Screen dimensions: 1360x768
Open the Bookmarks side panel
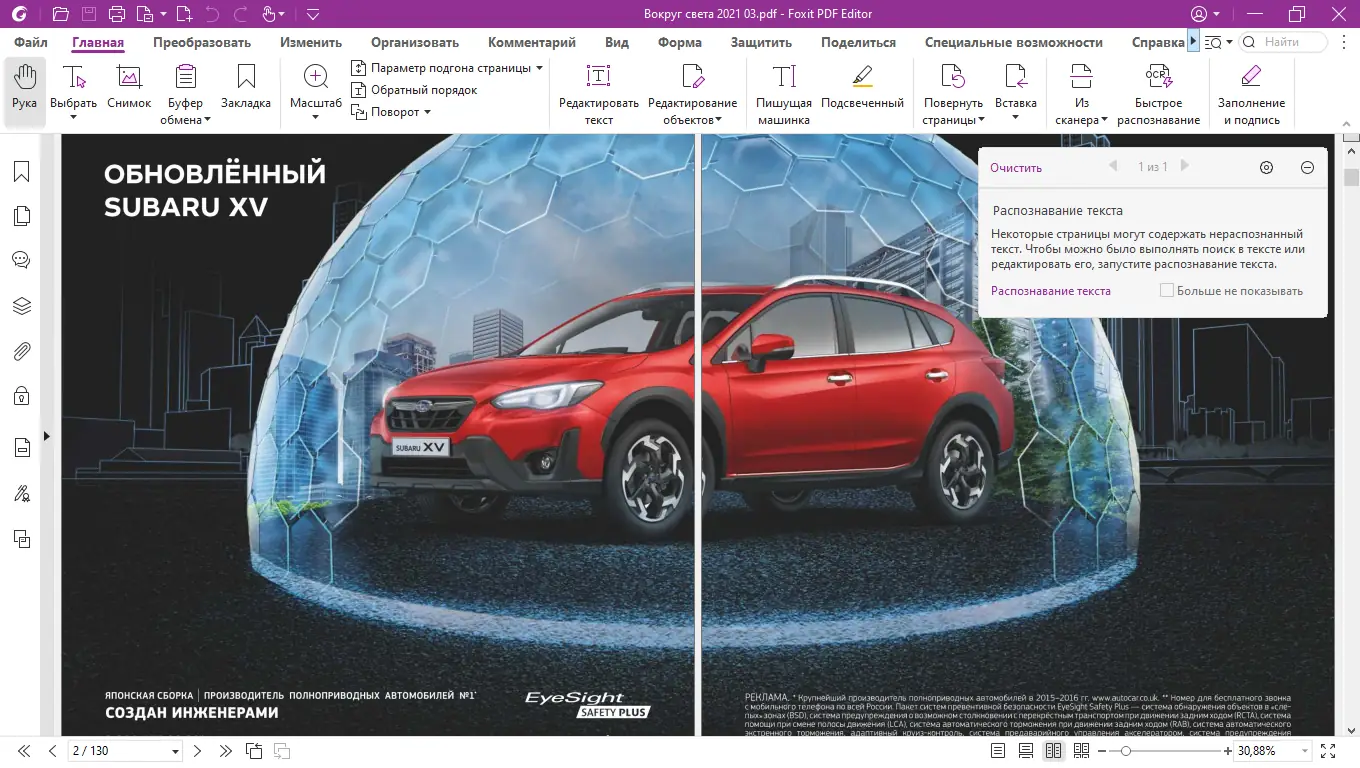22,172
